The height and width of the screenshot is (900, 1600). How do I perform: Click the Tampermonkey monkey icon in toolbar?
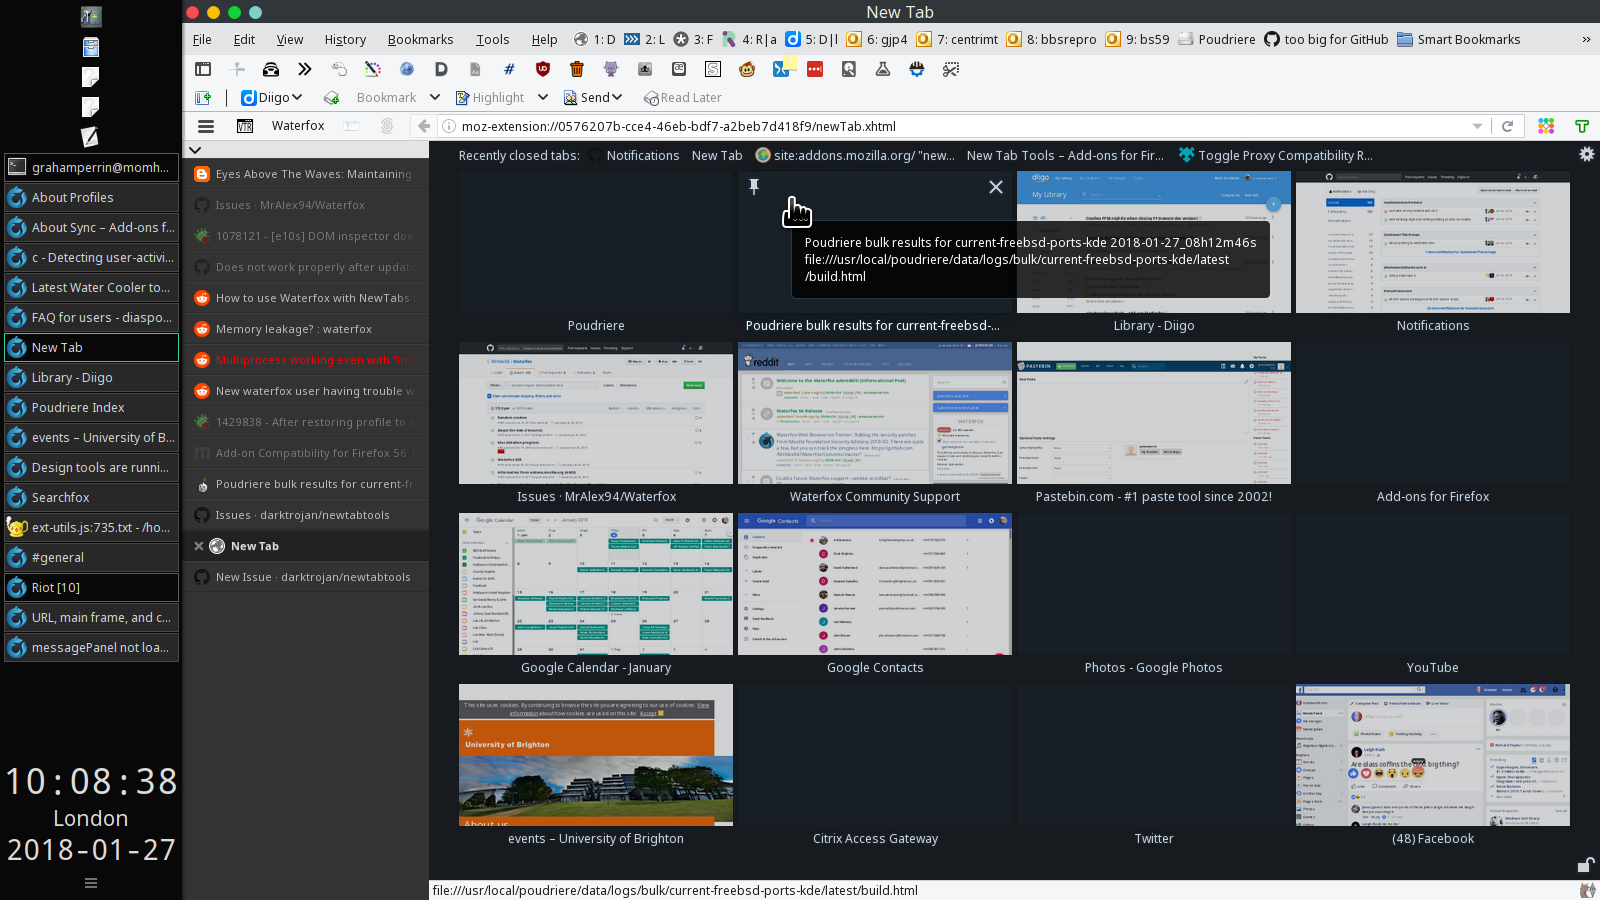pos(747,69)
